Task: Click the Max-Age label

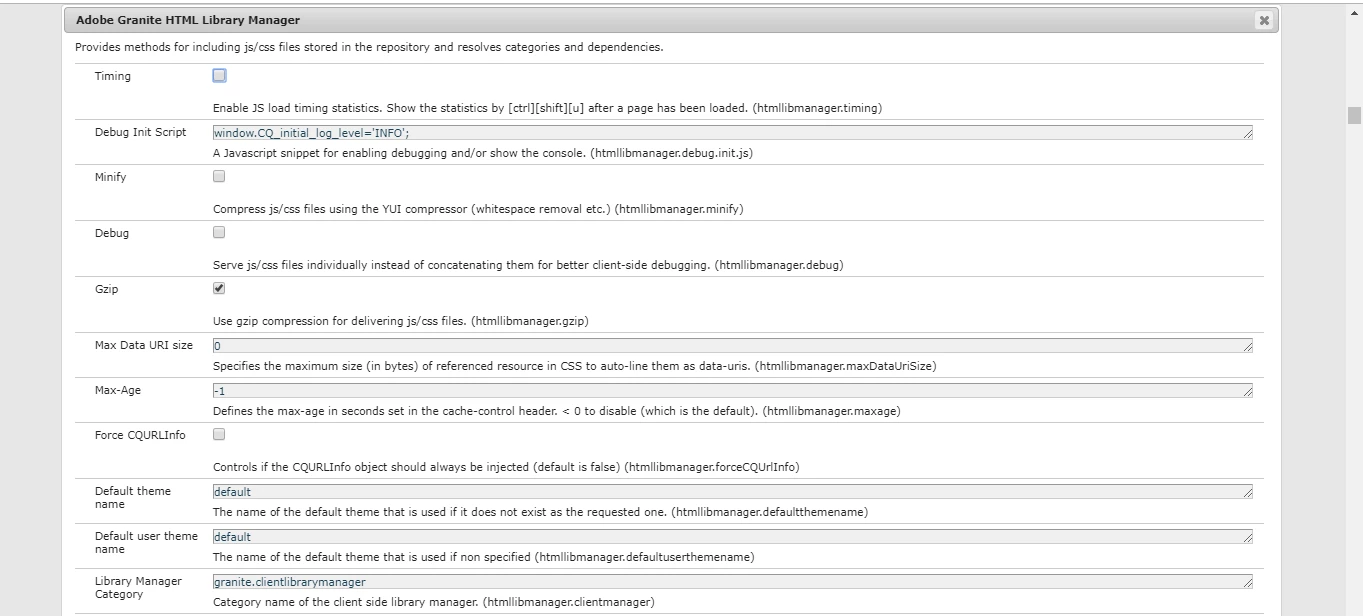Action: click(x=117, y=390)
